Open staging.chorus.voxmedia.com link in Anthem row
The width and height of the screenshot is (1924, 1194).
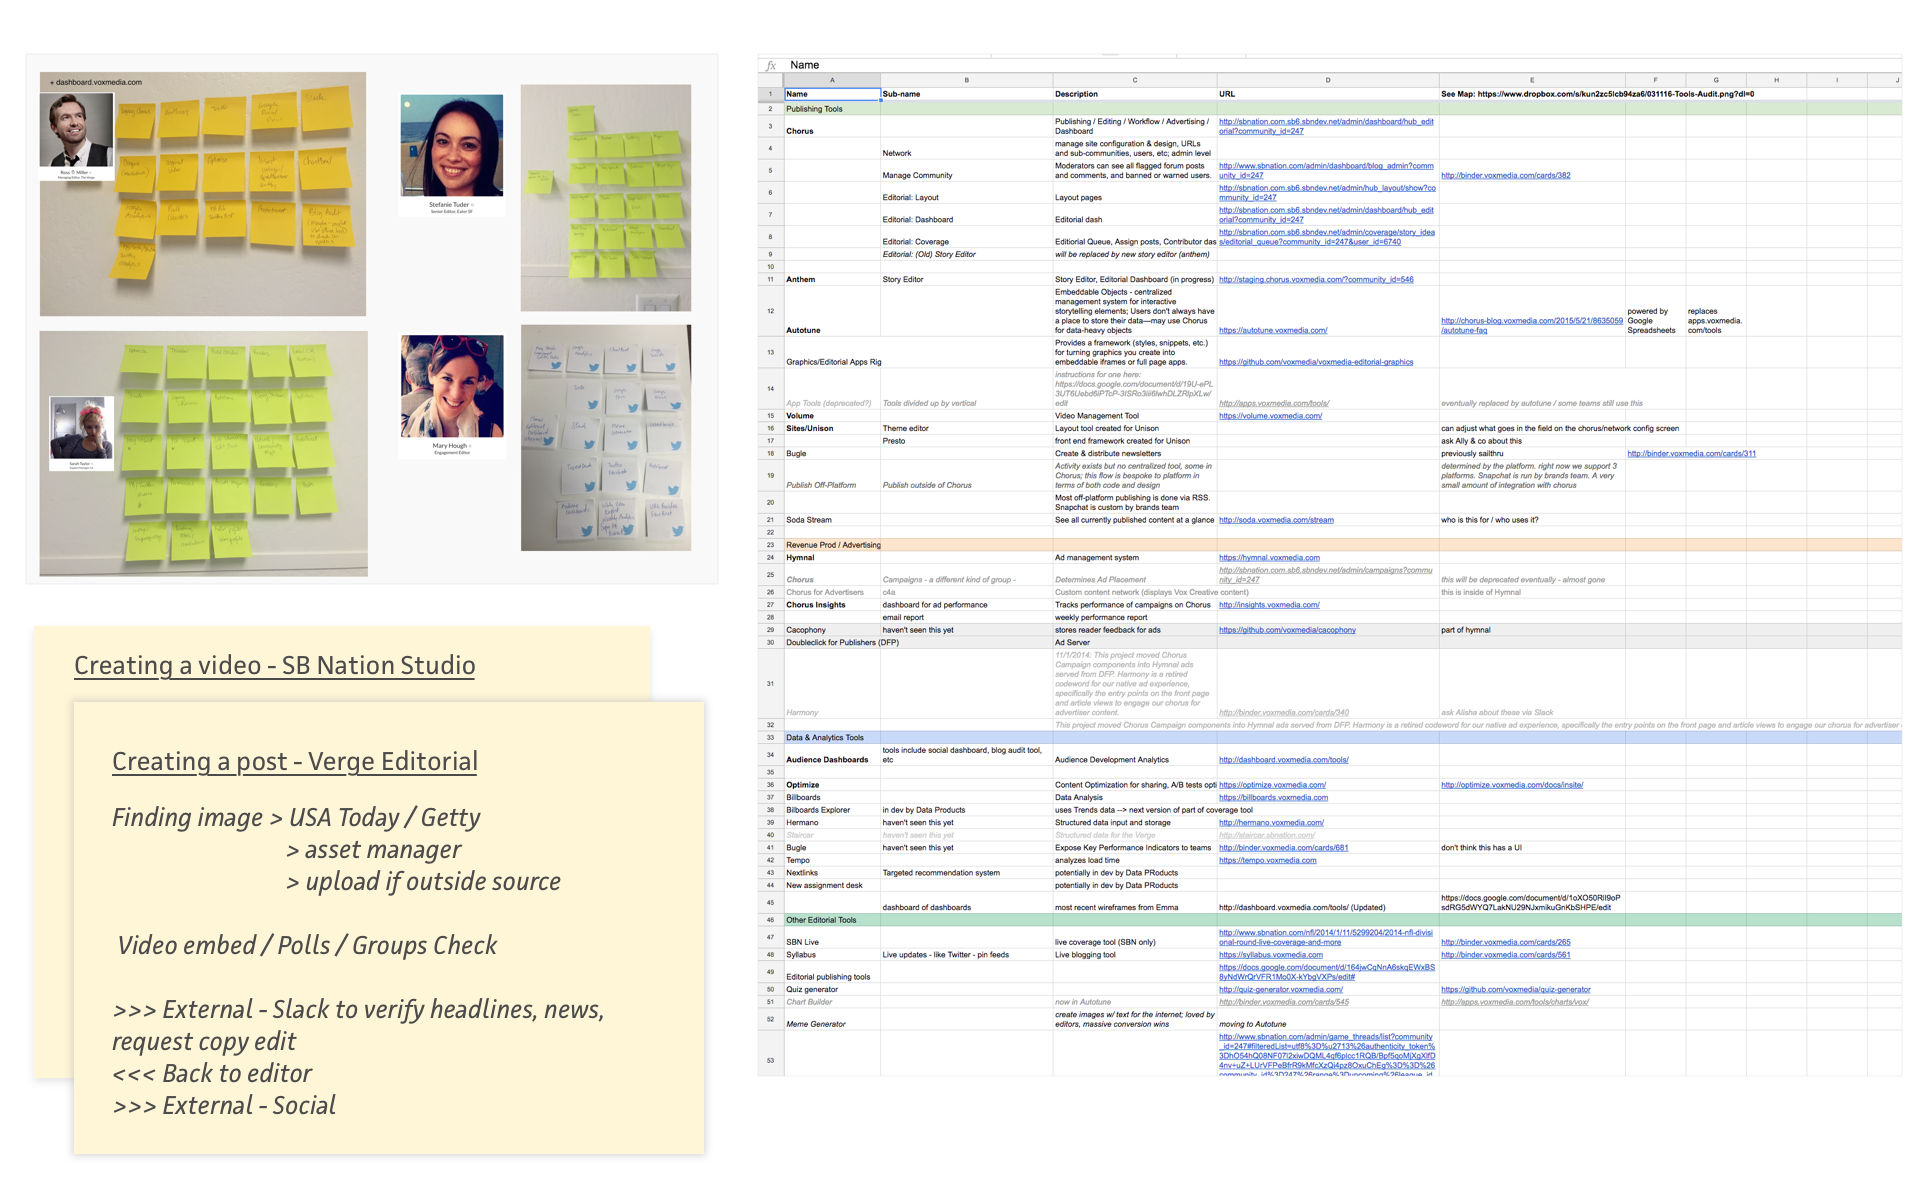pyautogui.click(x=1316, y=280)
